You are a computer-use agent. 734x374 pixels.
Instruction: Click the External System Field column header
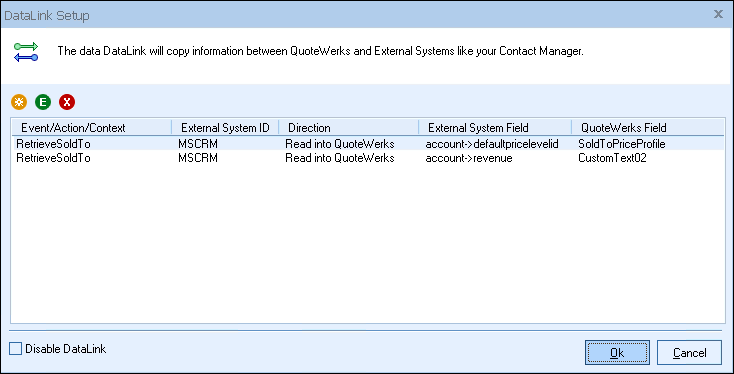(495, 128)
